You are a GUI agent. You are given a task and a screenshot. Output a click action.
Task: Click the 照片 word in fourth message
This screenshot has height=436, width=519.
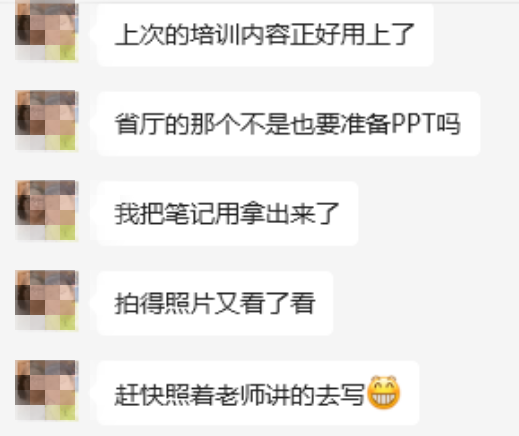pyautogui.click(x=189, y=303)
